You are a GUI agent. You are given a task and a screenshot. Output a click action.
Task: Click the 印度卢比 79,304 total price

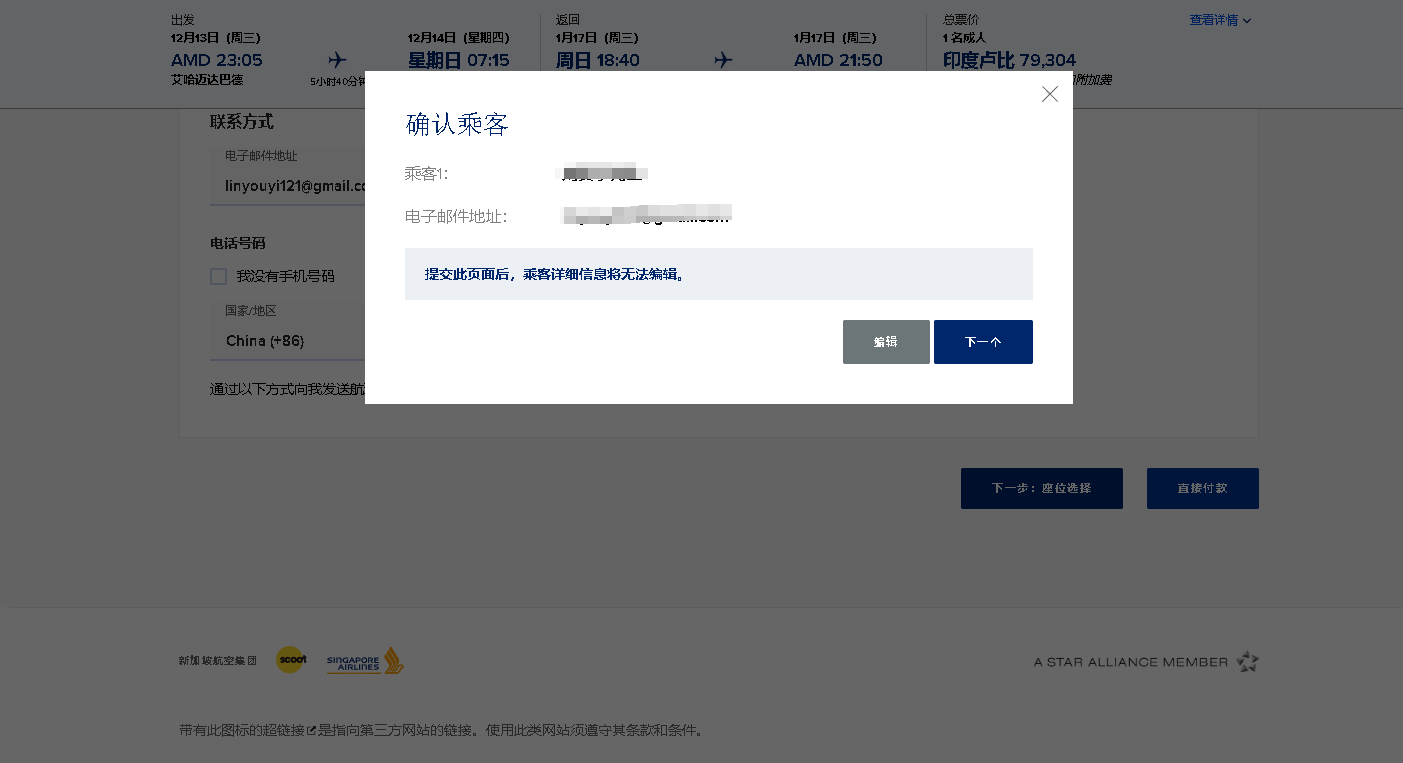coord(1009,60)
